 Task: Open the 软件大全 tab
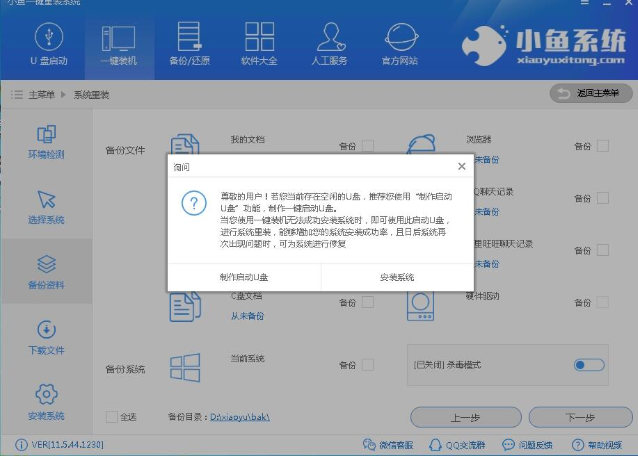pos(259,45)
